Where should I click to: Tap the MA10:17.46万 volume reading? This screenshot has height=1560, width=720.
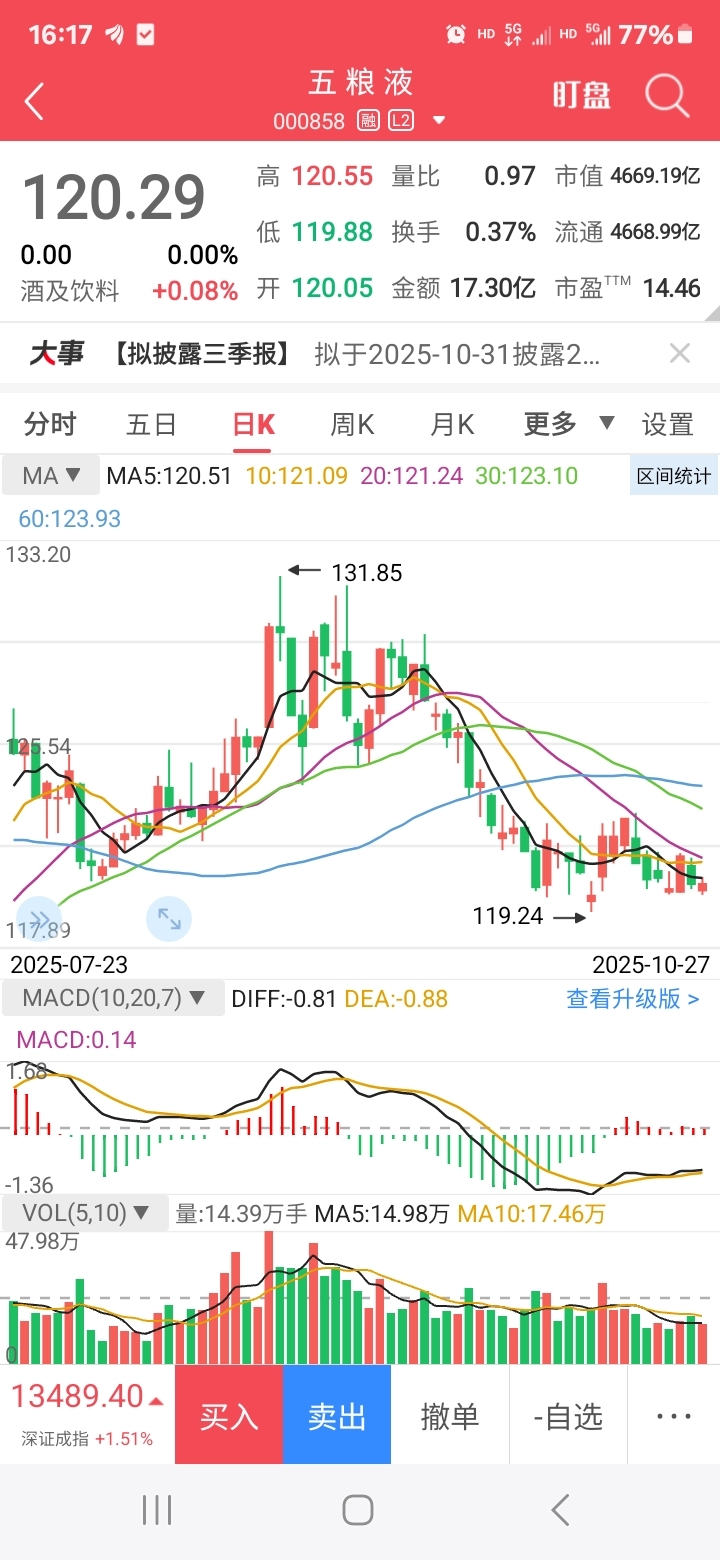531,1214
